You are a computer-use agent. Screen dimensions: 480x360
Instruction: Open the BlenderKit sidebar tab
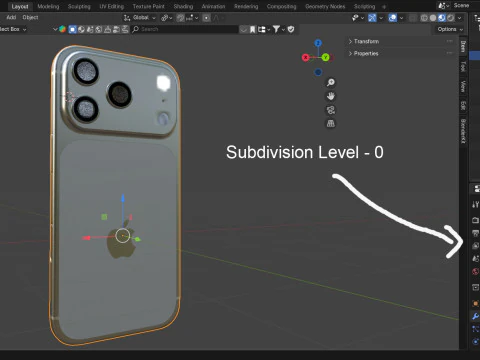point(463,131)
